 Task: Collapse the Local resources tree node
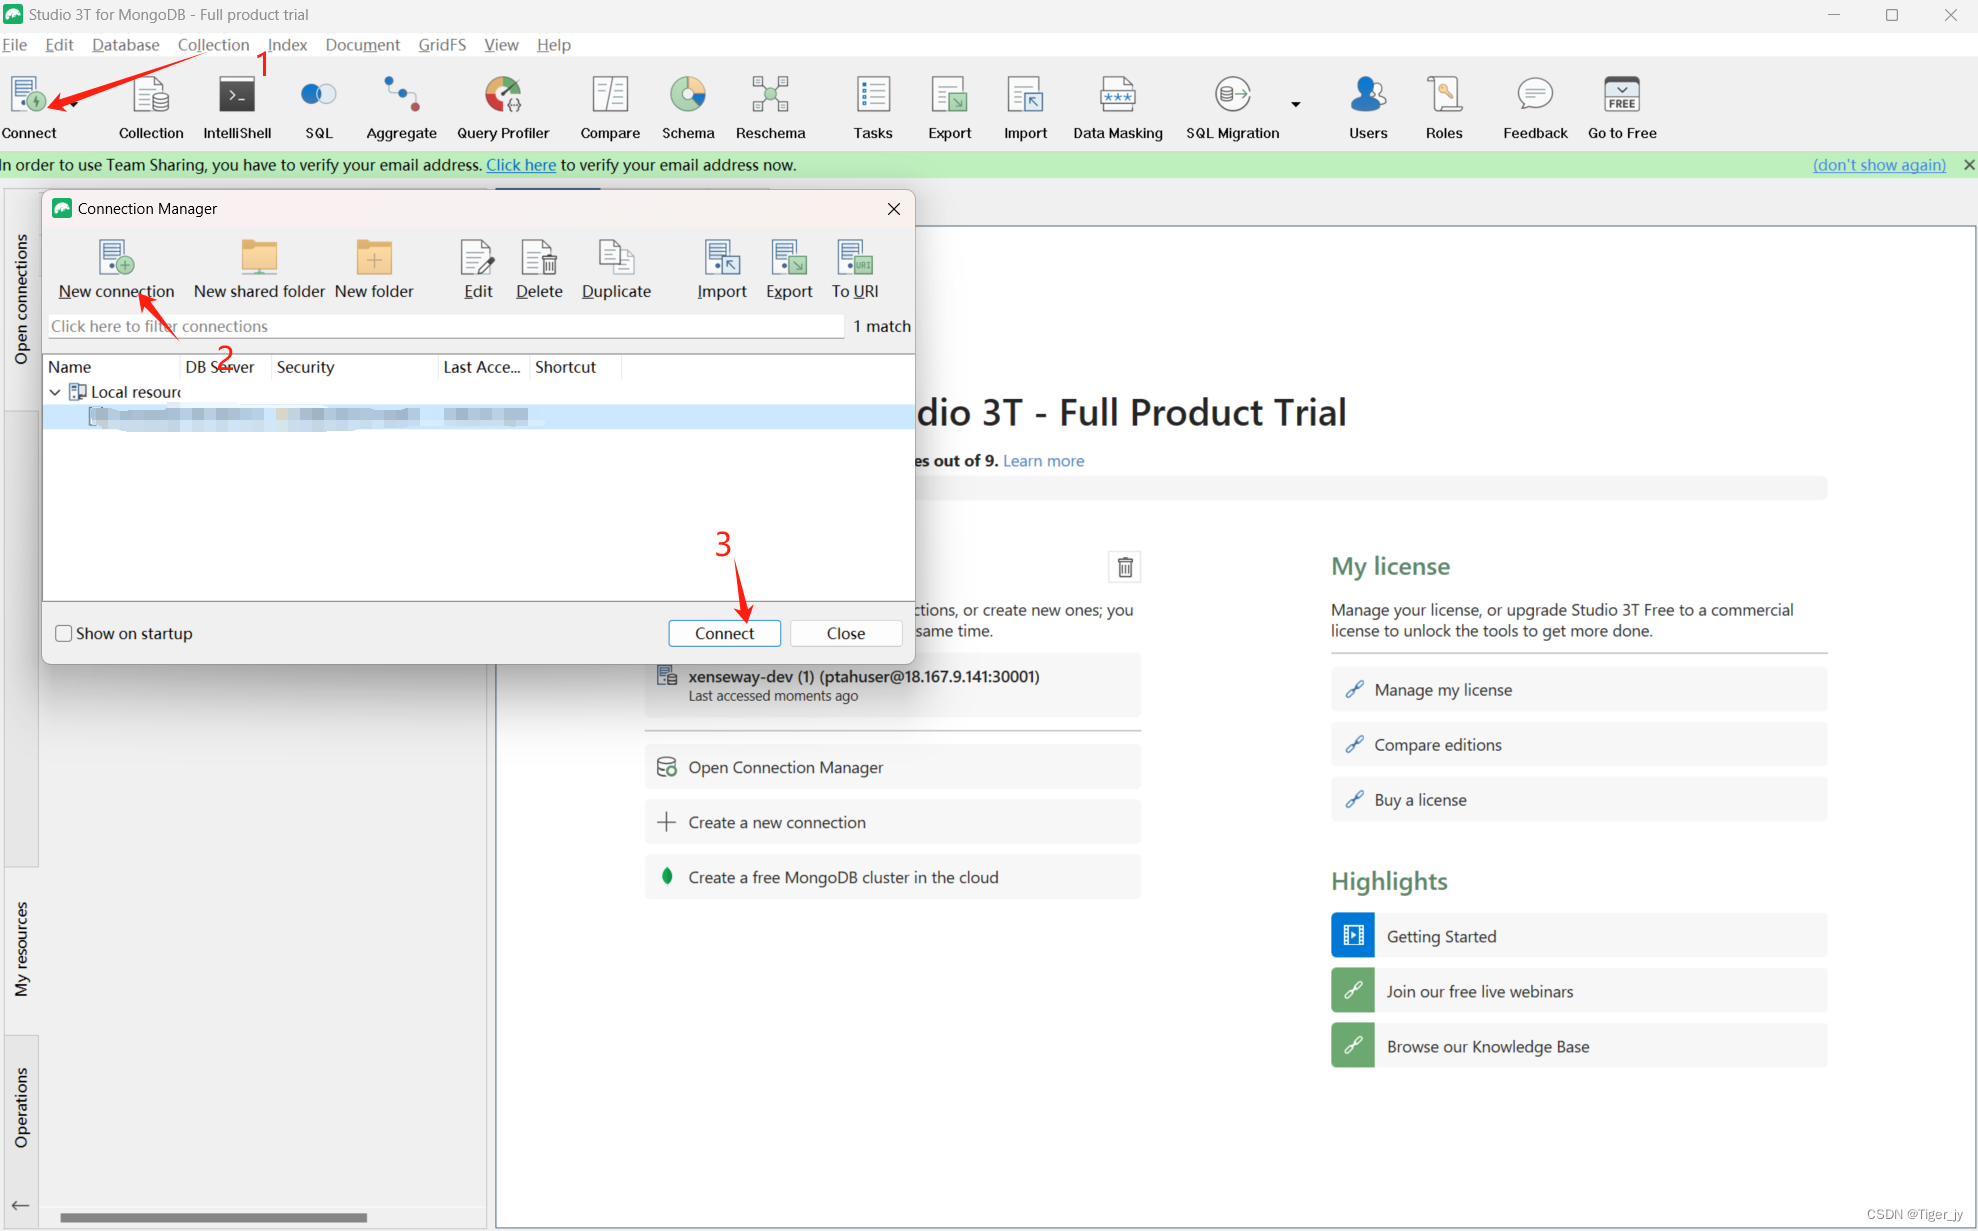pos(55,392)
